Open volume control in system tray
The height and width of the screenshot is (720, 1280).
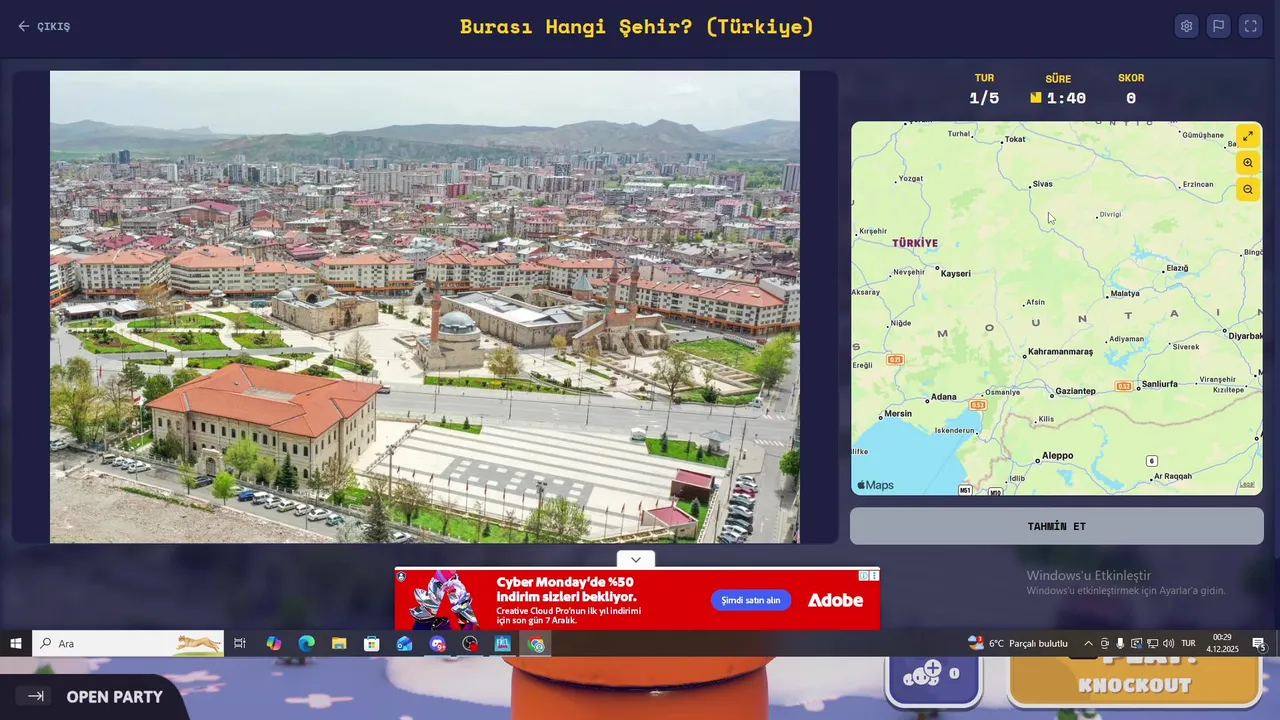click(x=1168, y=643)
